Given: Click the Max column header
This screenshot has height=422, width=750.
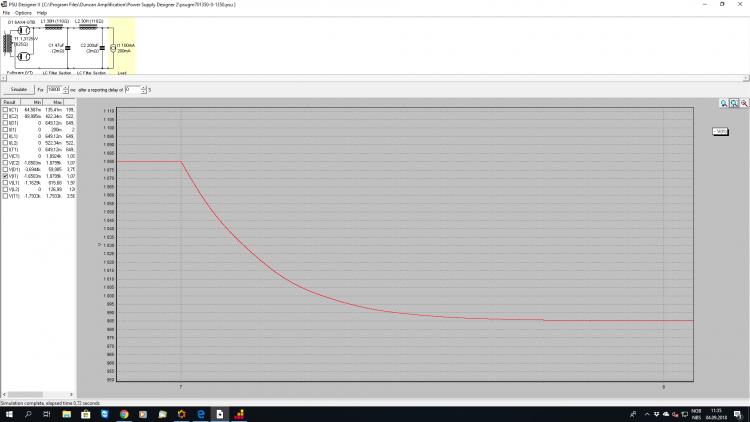Looking at the screenshot, I should [x=54, y=102].
